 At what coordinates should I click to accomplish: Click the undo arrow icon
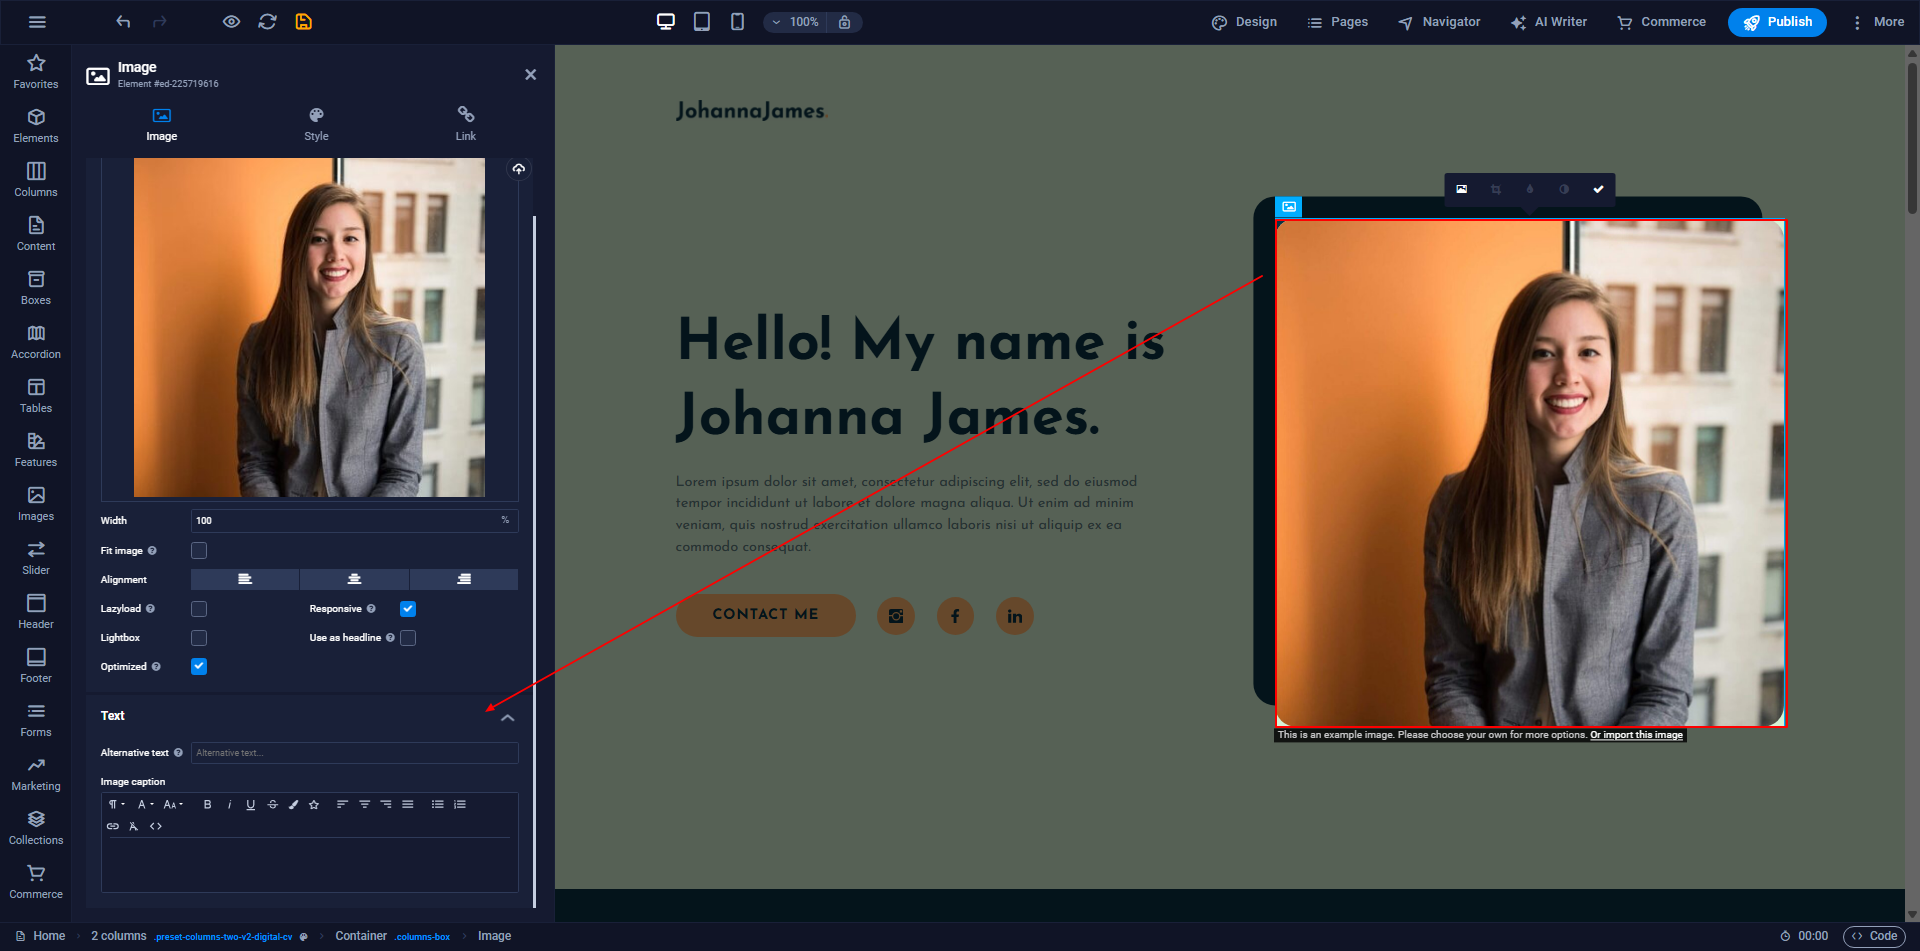point(123,22)
